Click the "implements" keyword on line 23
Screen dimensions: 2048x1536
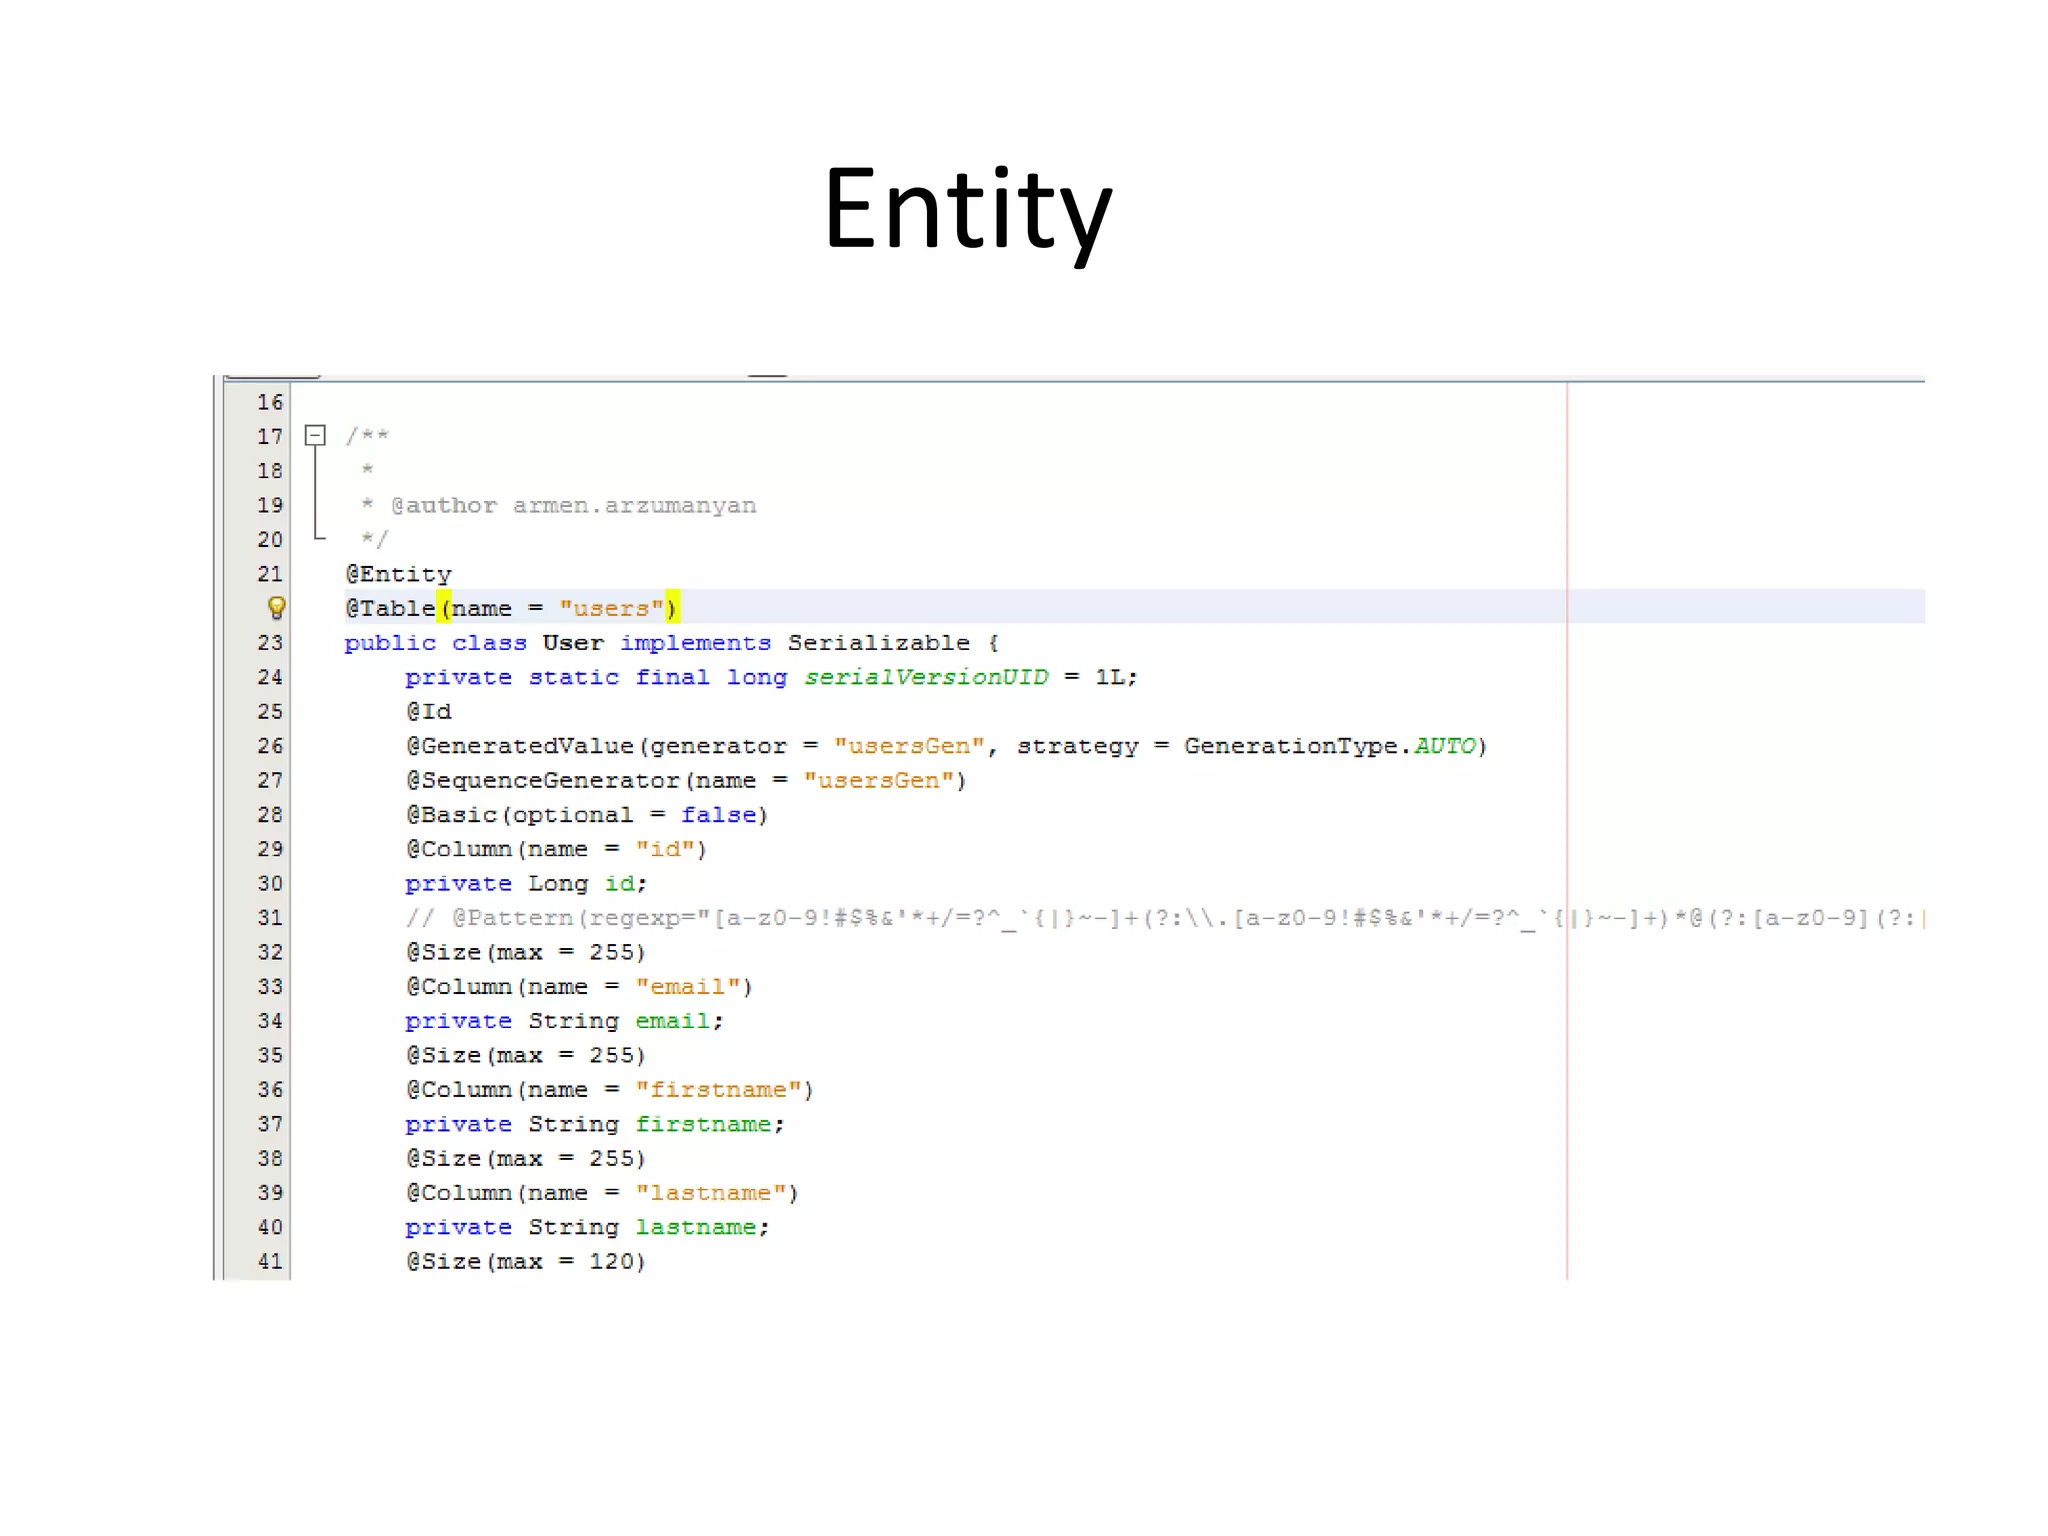coord(696,643)
